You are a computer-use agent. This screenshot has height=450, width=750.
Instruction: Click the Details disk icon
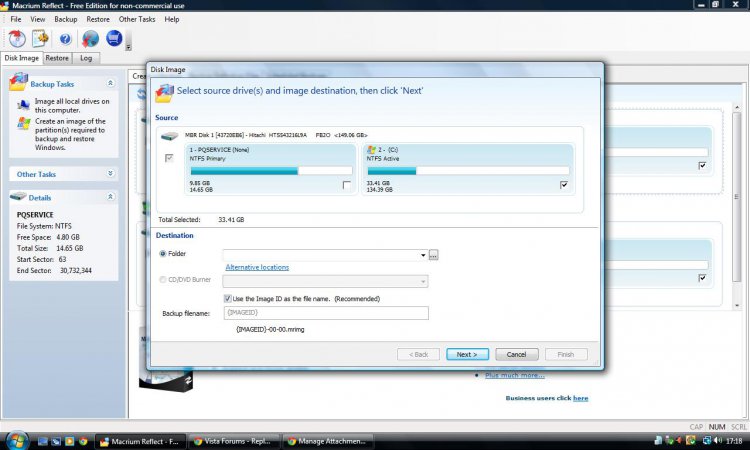pos(18,197)
